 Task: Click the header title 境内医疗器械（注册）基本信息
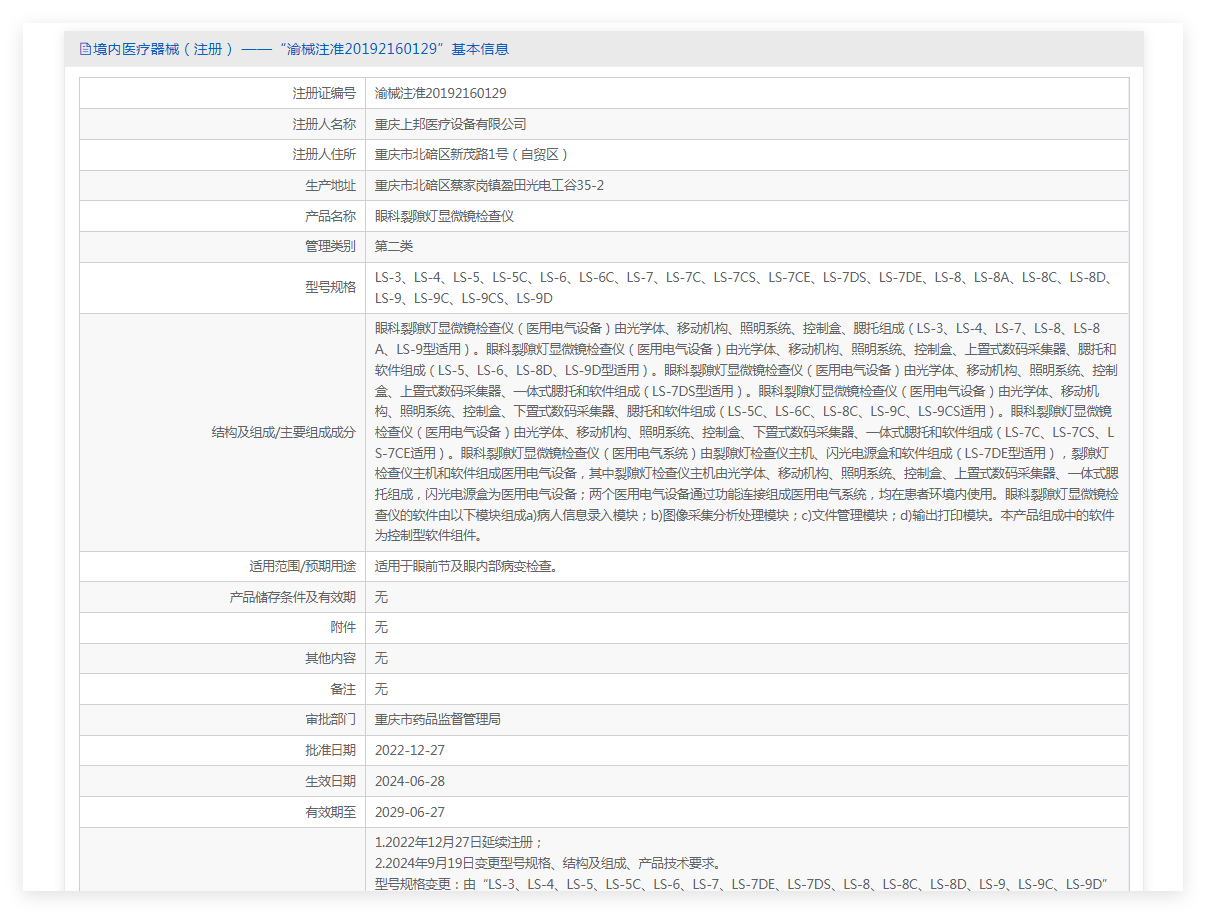[301, 49]
